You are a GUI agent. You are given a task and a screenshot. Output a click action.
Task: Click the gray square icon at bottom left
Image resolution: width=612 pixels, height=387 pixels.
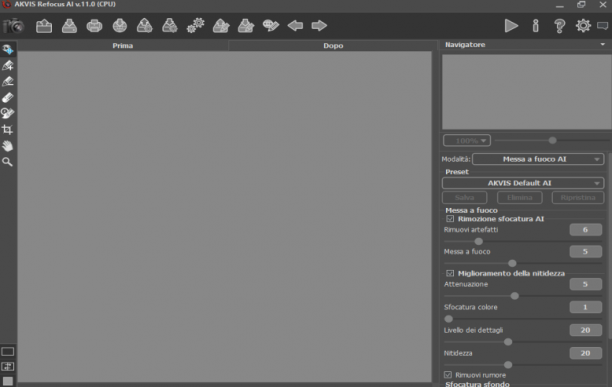8,381
